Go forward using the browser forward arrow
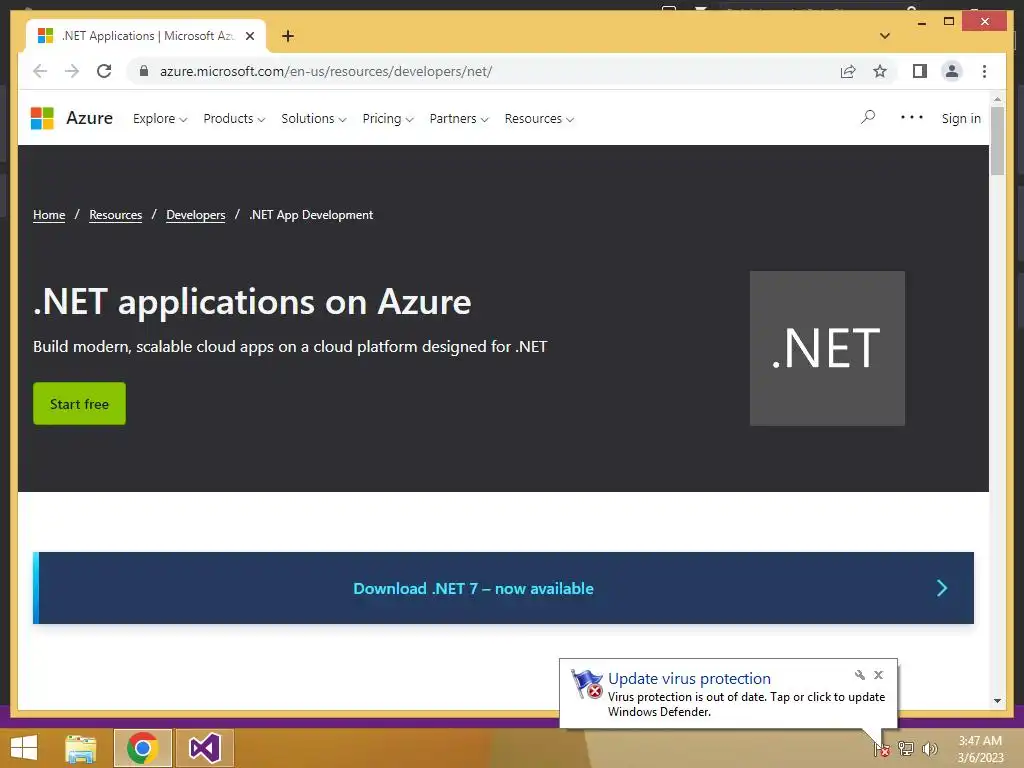The height and width of the screenshot is (768, 1024). [x=72, y=71]
